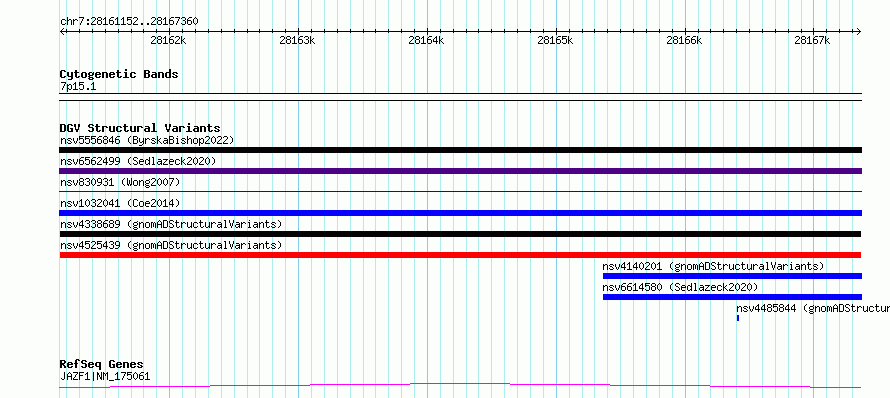Click the red bar for nsv4525439
This screenshot has height=398, width=890.
point(460,255)
